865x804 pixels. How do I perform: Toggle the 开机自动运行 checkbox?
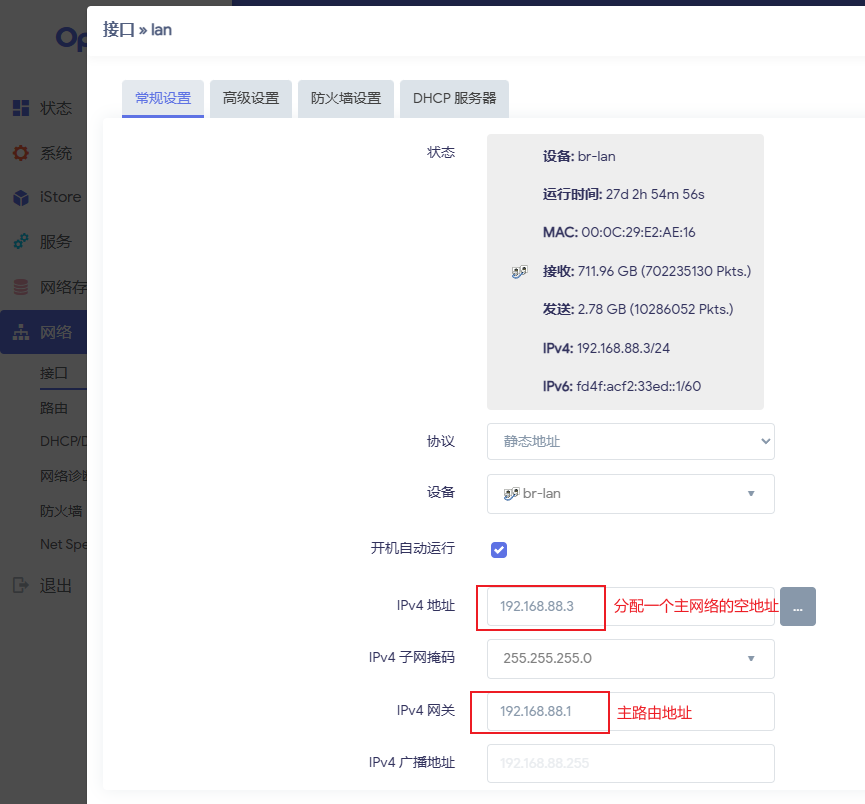(499, 549)
